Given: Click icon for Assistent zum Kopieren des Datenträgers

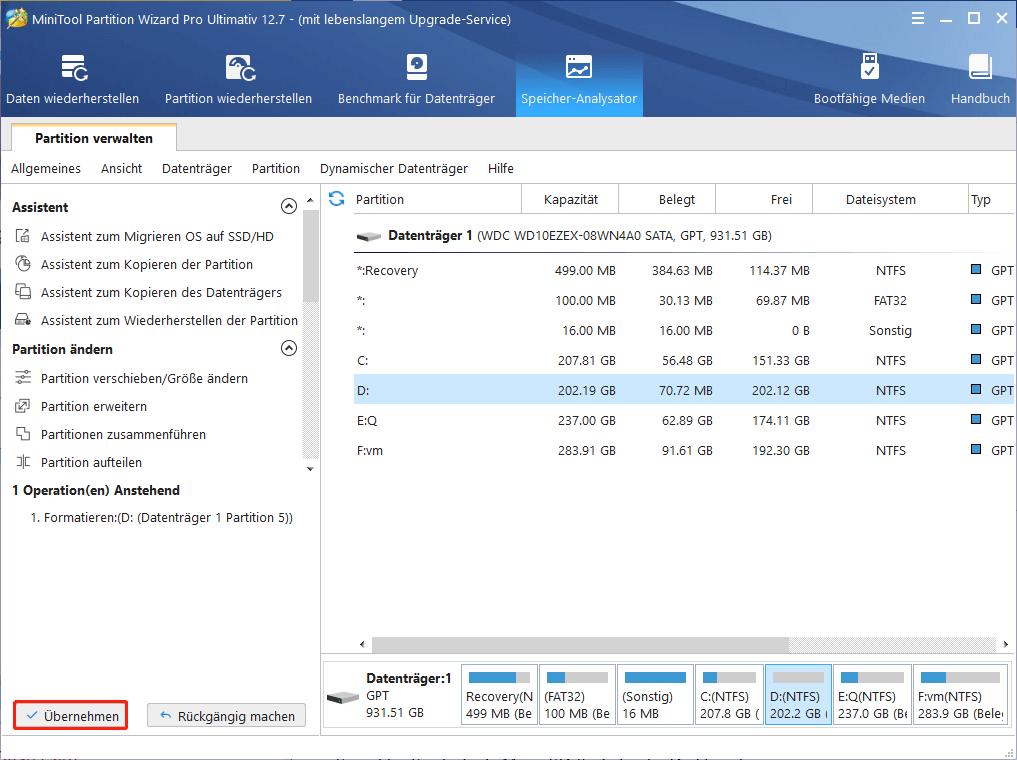Looking at the screenshot, I should click(x=23, y=292).
